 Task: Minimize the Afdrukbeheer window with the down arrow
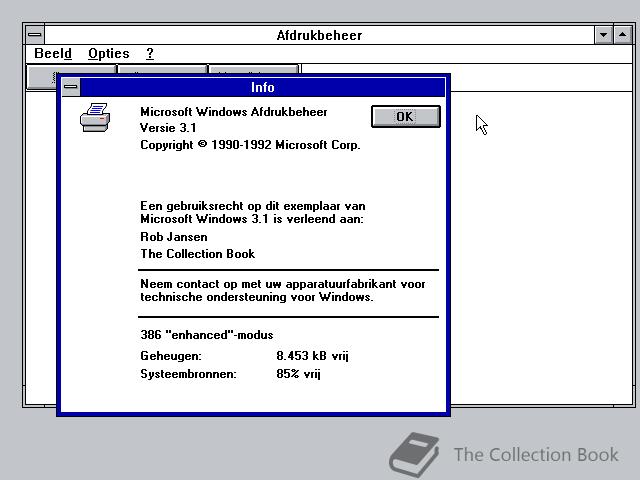tap(603, 35)
